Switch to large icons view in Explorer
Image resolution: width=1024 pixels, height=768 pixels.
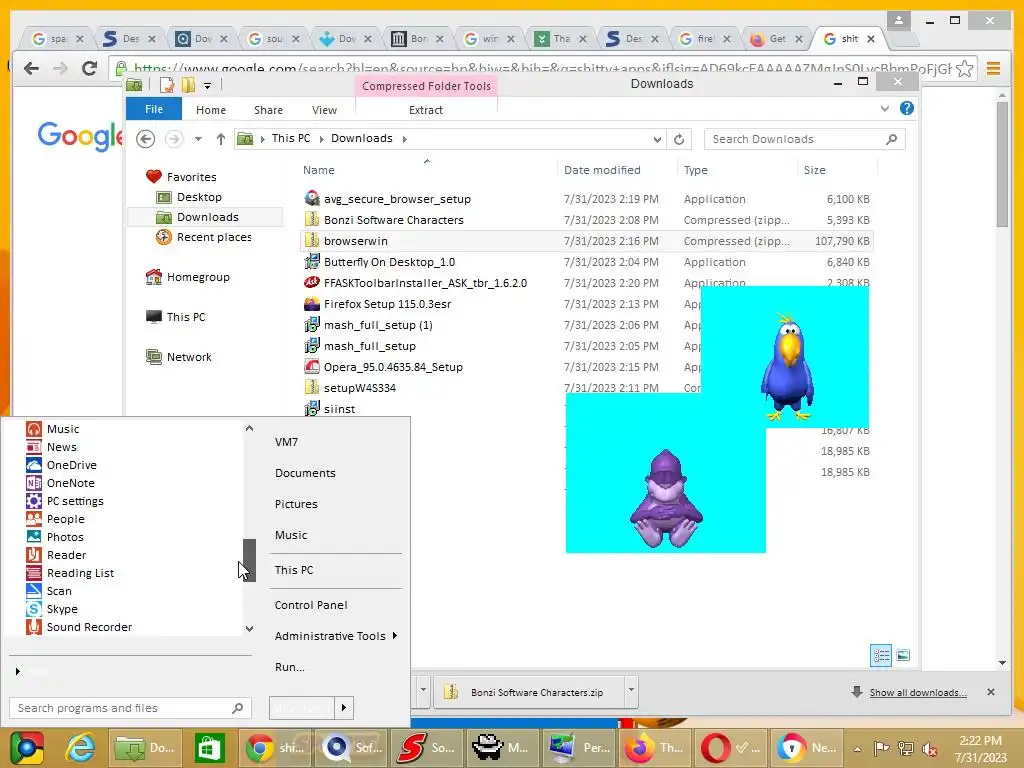[903, 655]
